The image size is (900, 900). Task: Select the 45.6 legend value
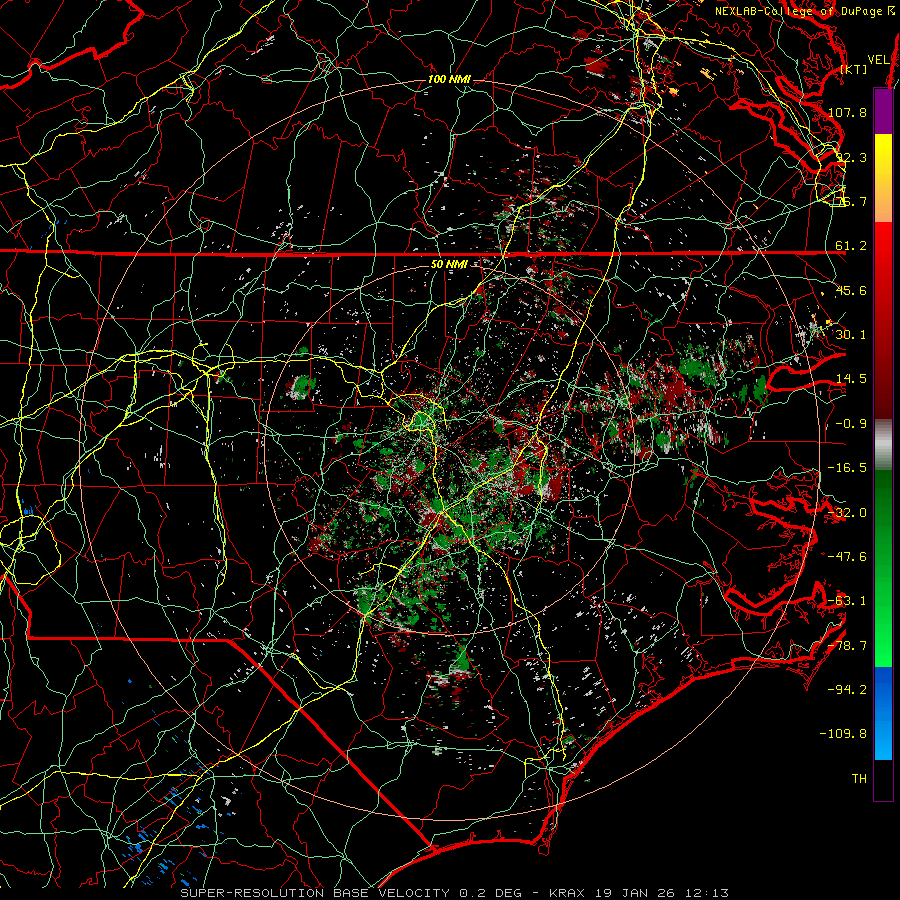click(x=851, y=290)
